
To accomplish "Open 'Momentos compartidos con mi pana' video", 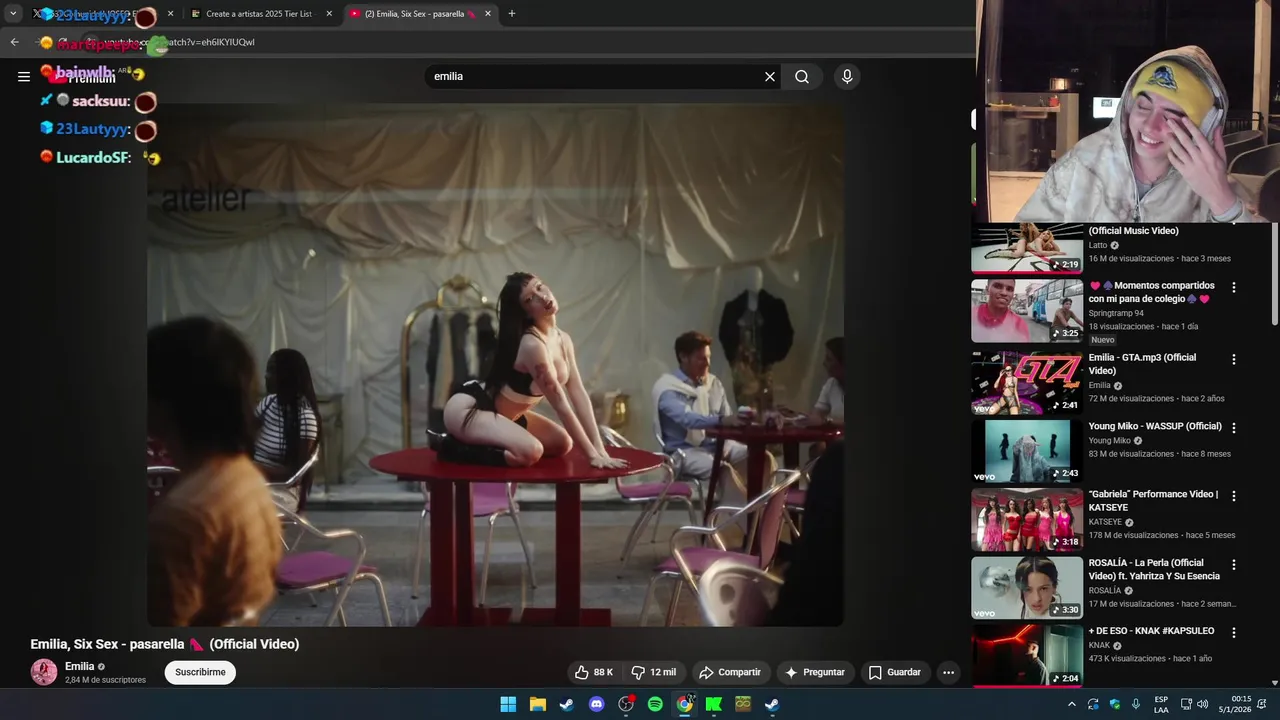I will pos(1027,310).
